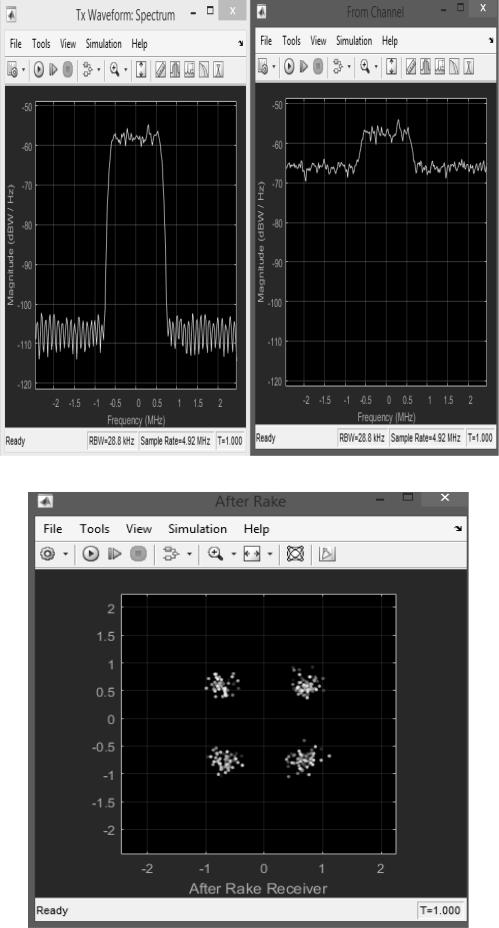
Task: Open cursor measurements in Tx Waveform window
Action: coord(160,69)
